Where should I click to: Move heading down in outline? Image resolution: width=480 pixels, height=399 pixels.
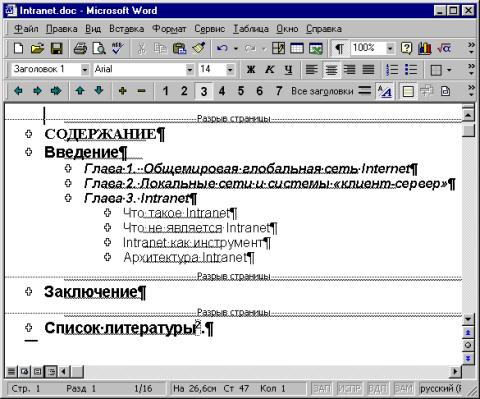tap(99, 90)
